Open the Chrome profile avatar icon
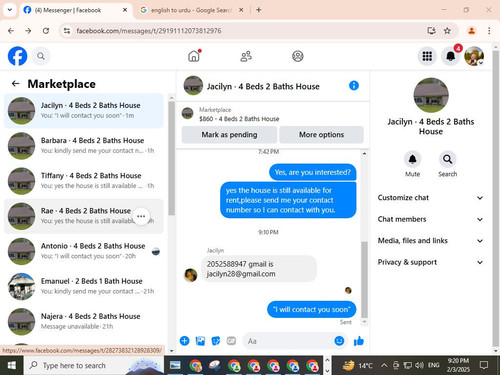 coord(471,31)
